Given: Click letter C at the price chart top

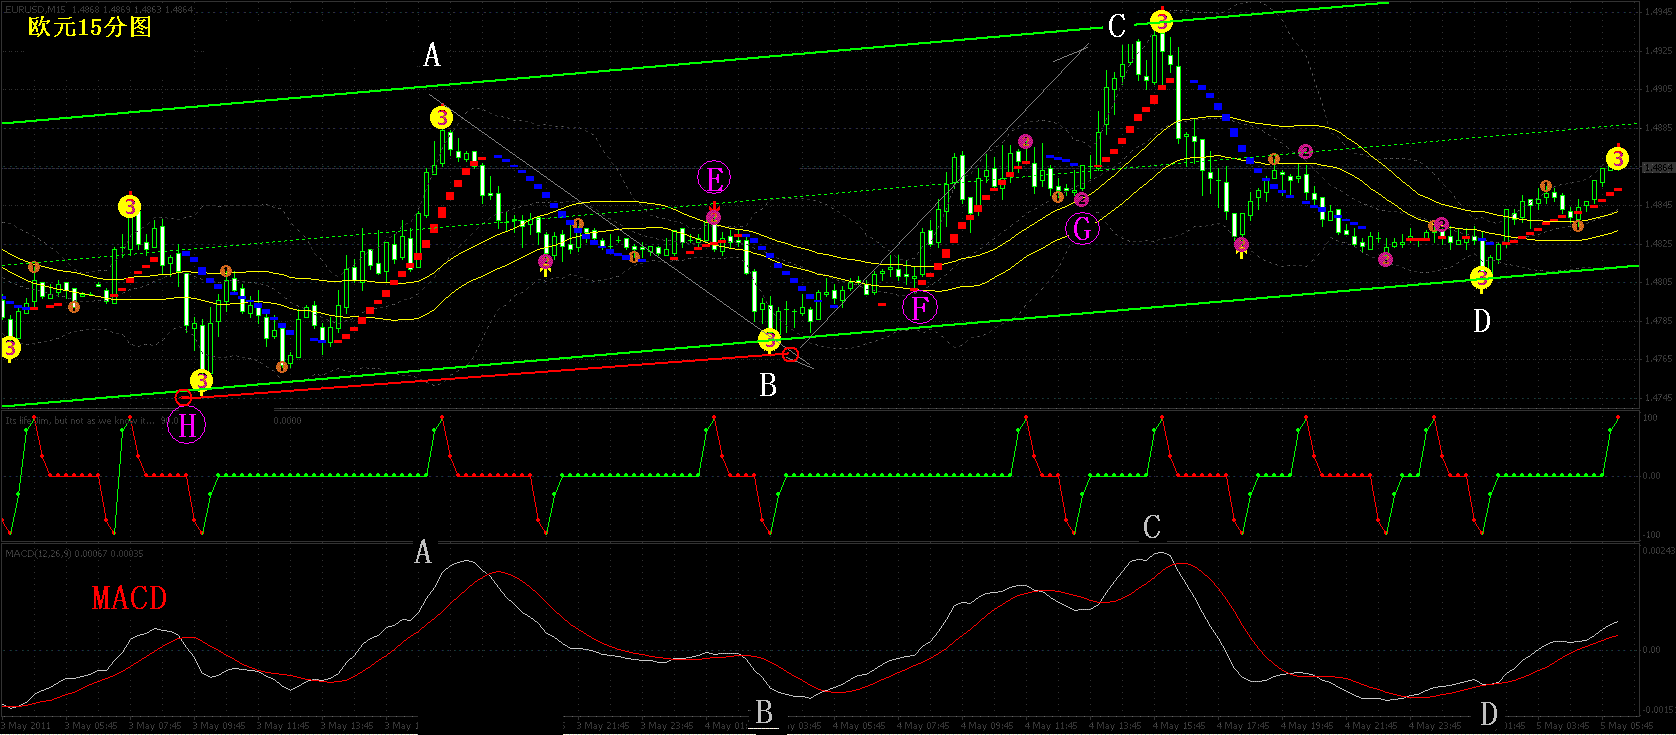Looking at the screenshot, I should [x=1117, y=27].
